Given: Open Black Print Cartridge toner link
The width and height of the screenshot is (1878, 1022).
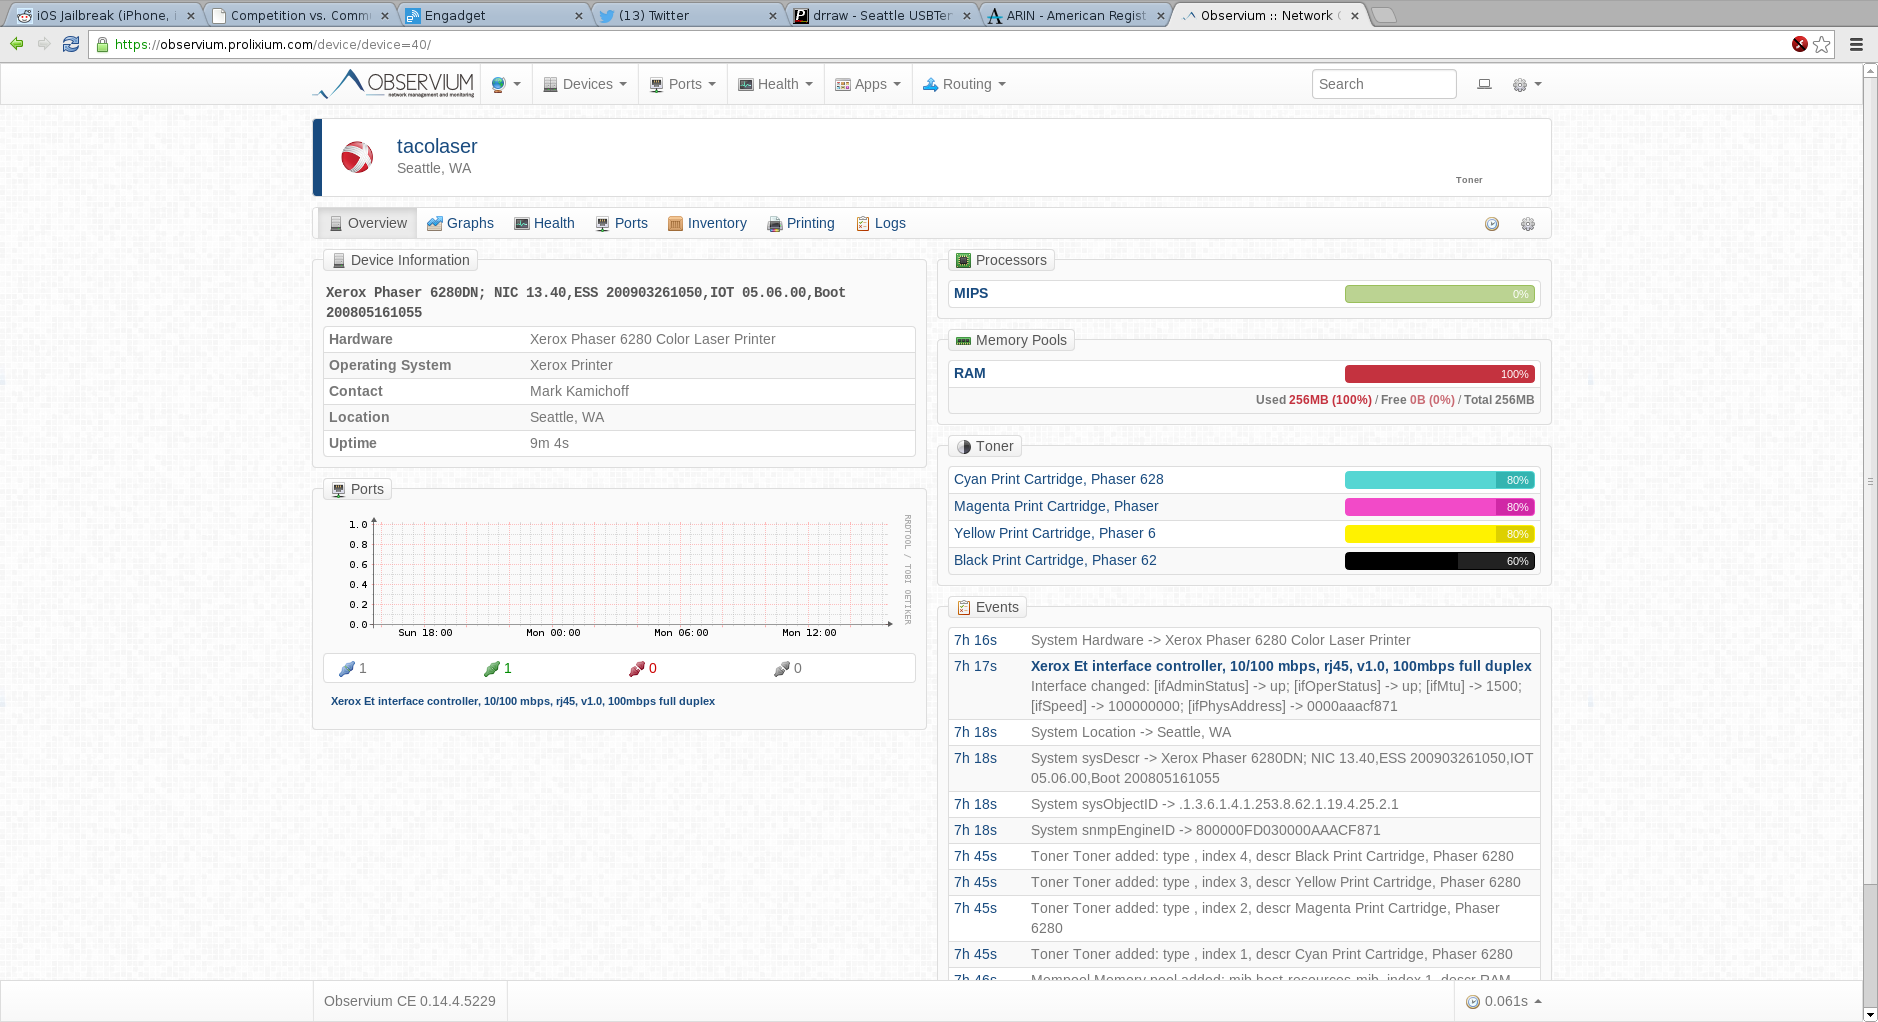Looking at the screenshot, I should coord(1055,560).
